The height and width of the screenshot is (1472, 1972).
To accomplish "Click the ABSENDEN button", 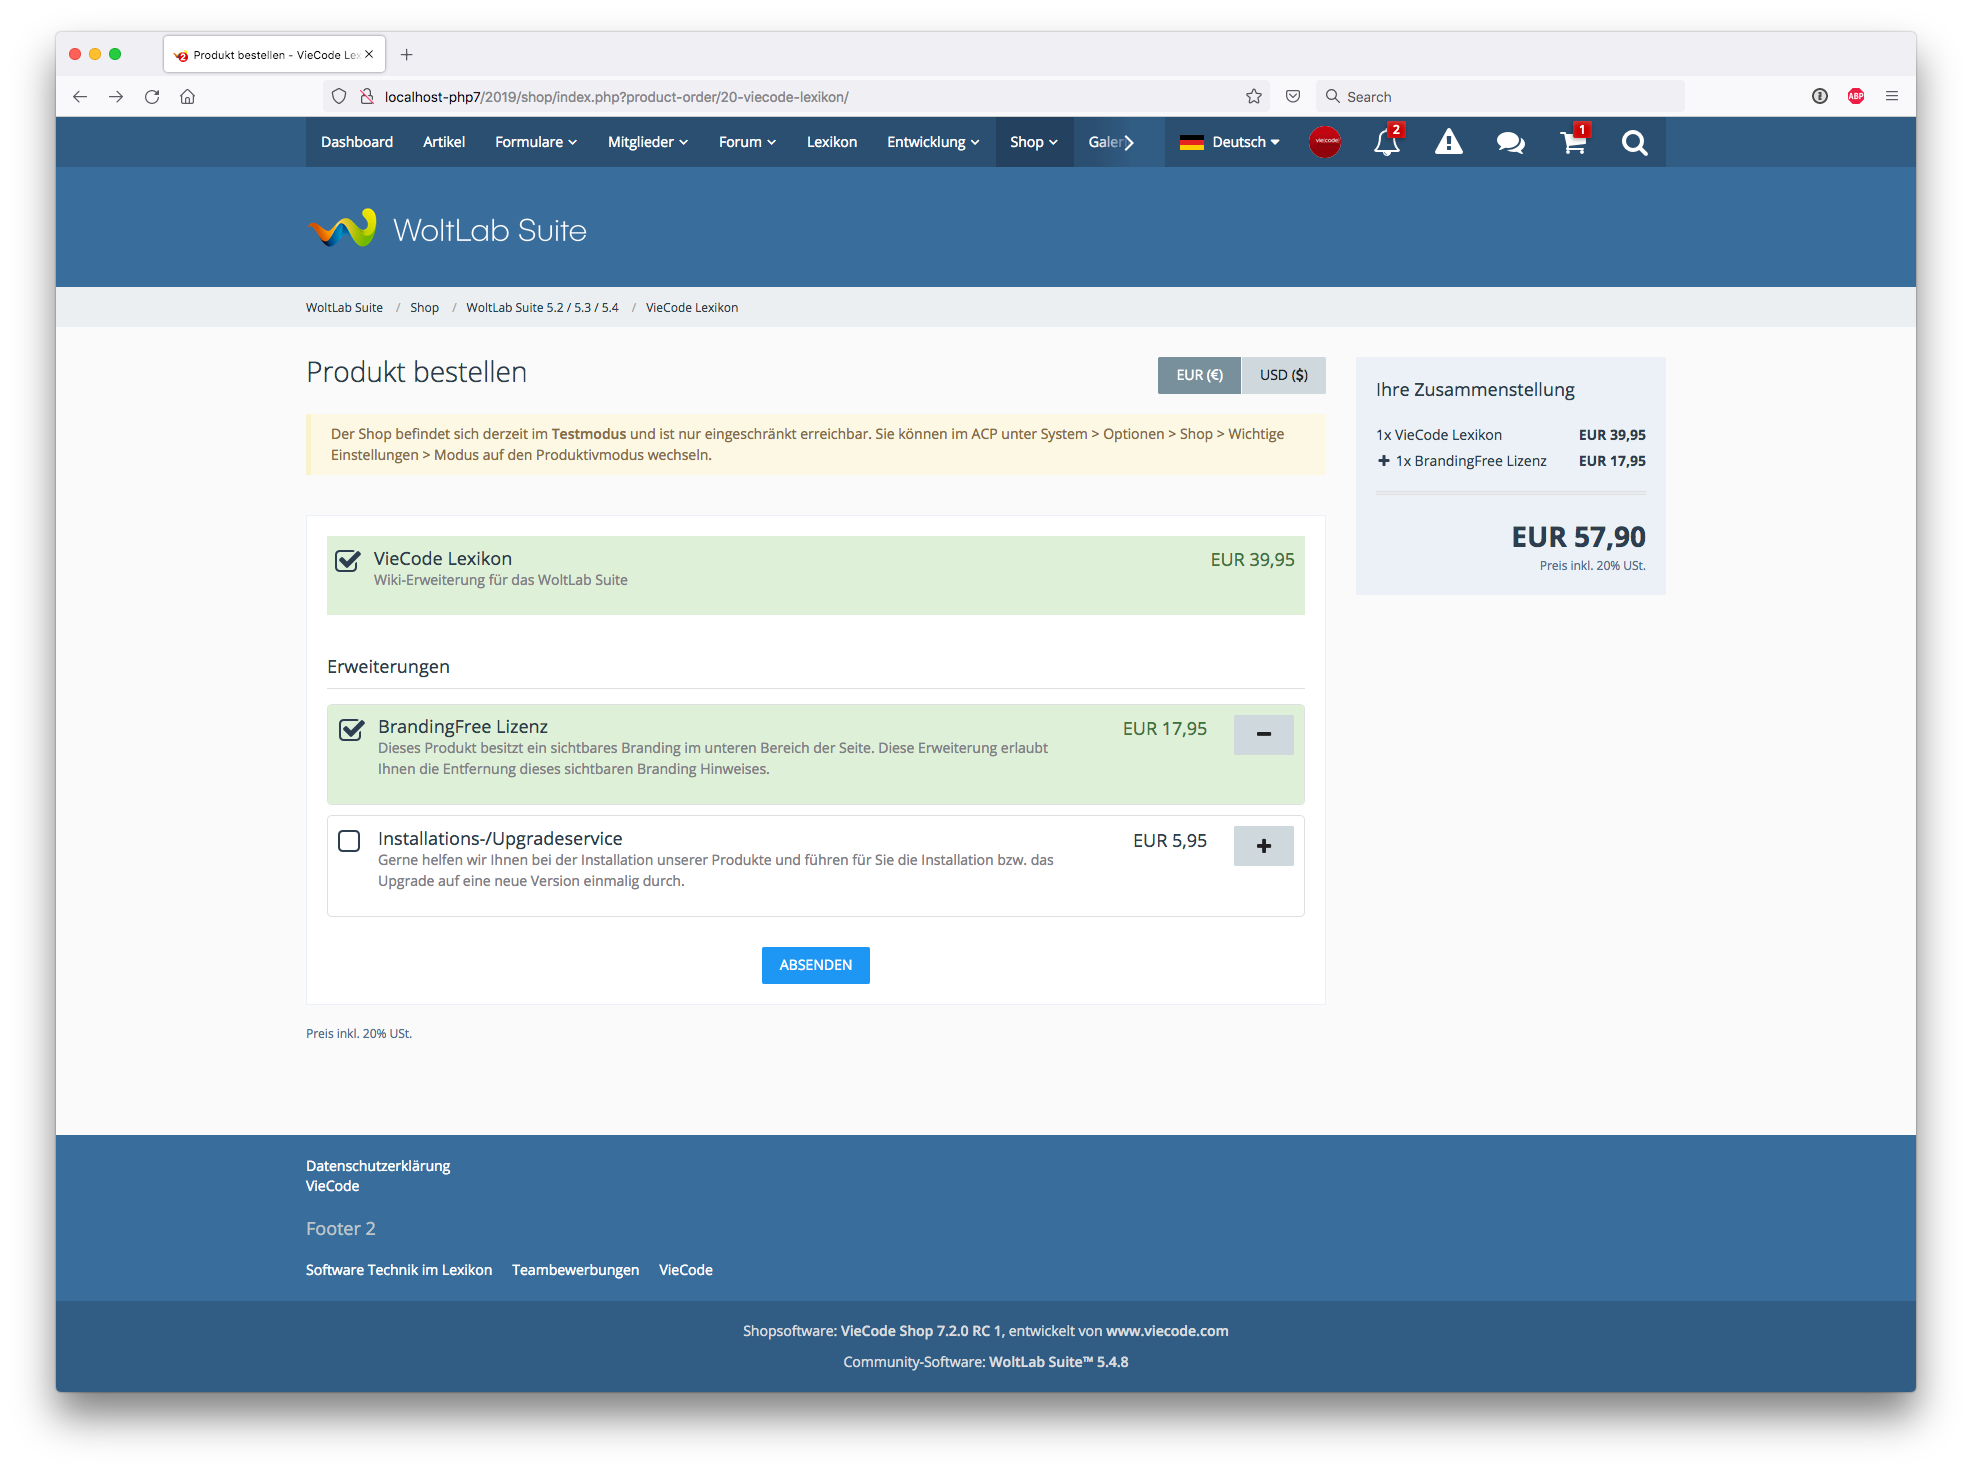I will coord(815,965).
